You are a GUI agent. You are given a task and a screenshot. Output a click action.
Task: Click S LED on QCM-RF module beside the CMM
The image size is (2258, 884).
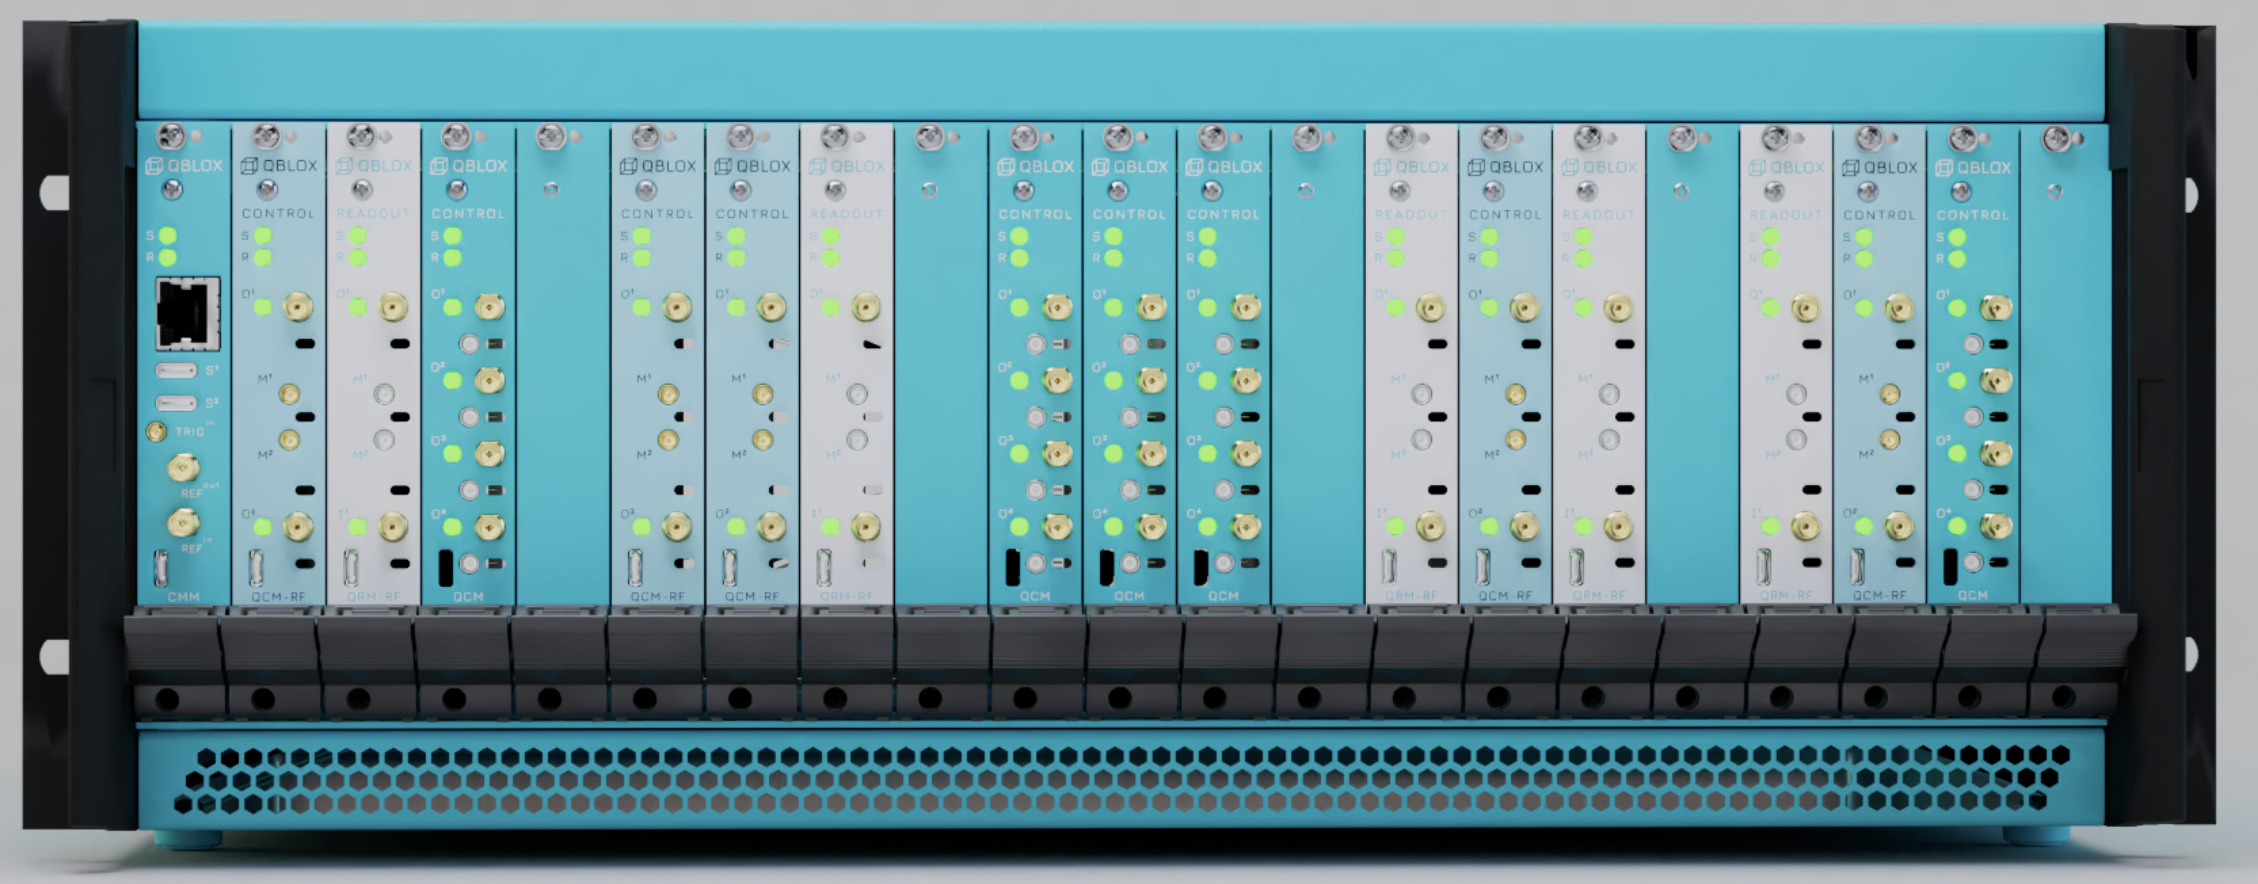pos(262,236)
